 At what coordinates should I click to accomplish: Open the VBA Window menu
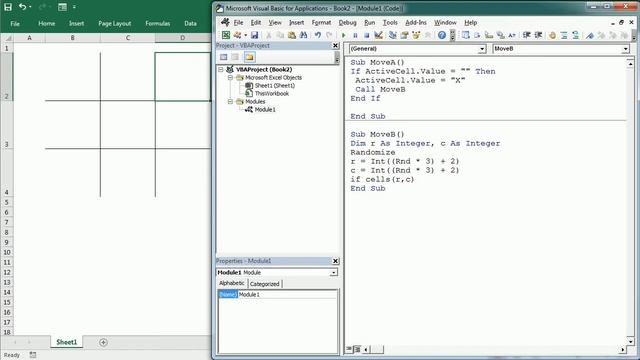pyautogui.click(x=445, y=23)
